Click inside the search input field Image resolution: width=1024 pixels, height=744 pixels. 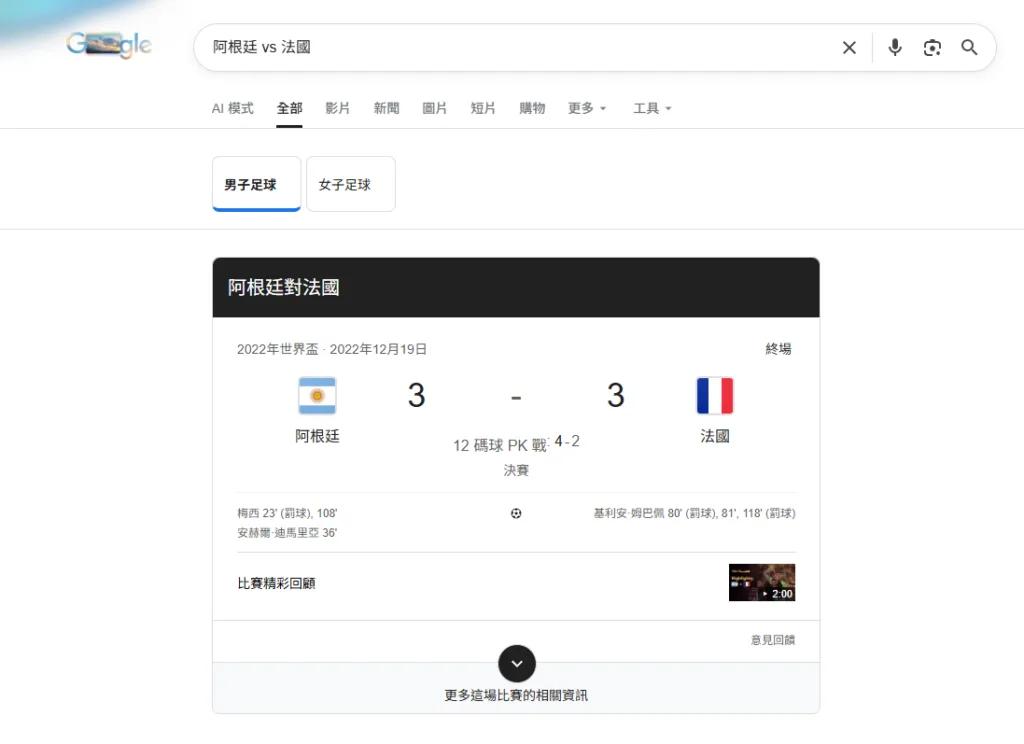[x=500, y=47]
